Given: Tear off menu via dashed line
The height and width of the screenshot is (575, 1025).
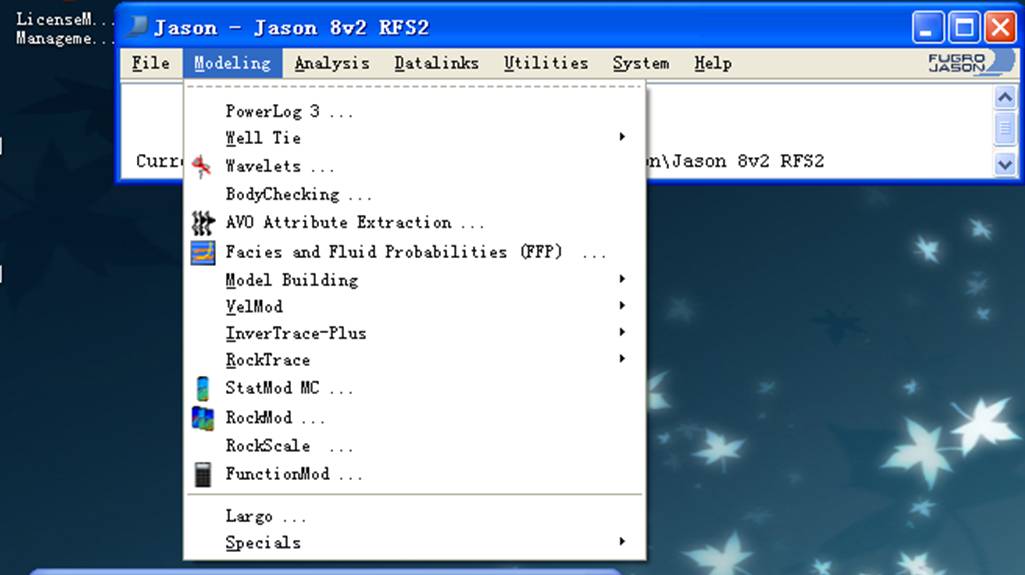Looking at the screenshot, I should (414, 87).
